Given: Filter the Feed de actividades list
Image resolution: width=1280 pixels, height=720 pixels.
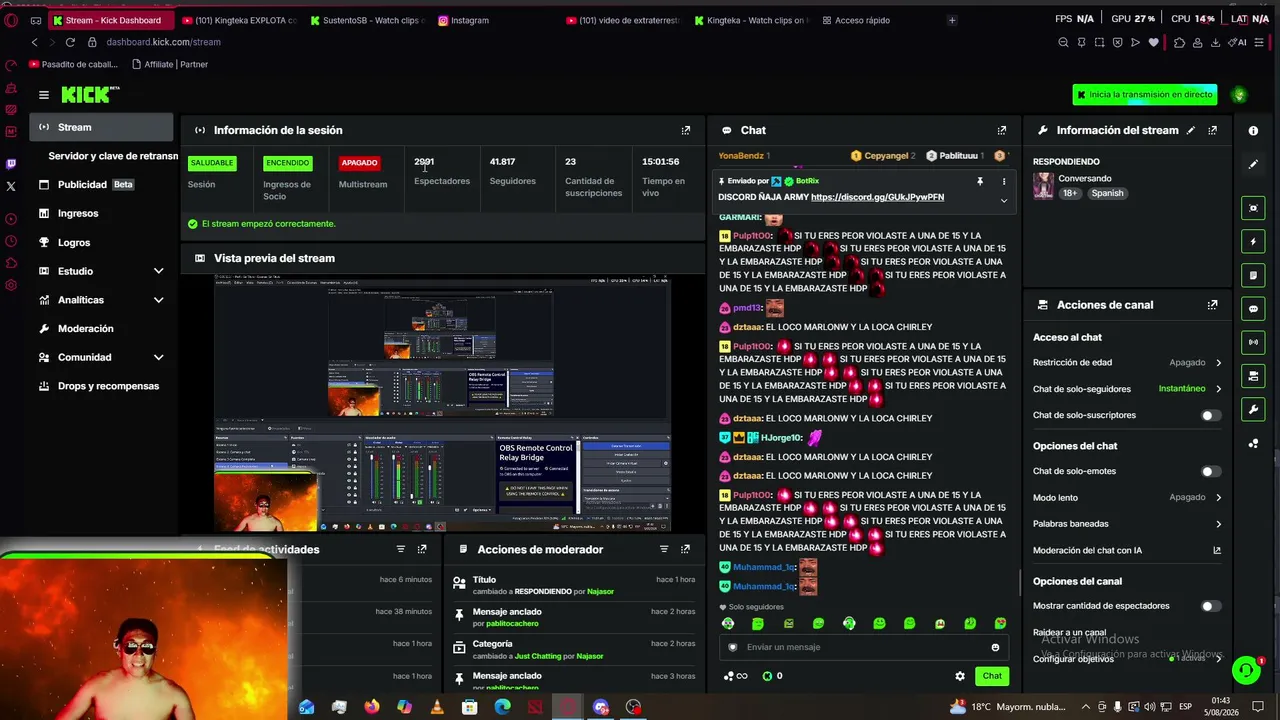Looking at the screenshot, I should click(401, 549).
